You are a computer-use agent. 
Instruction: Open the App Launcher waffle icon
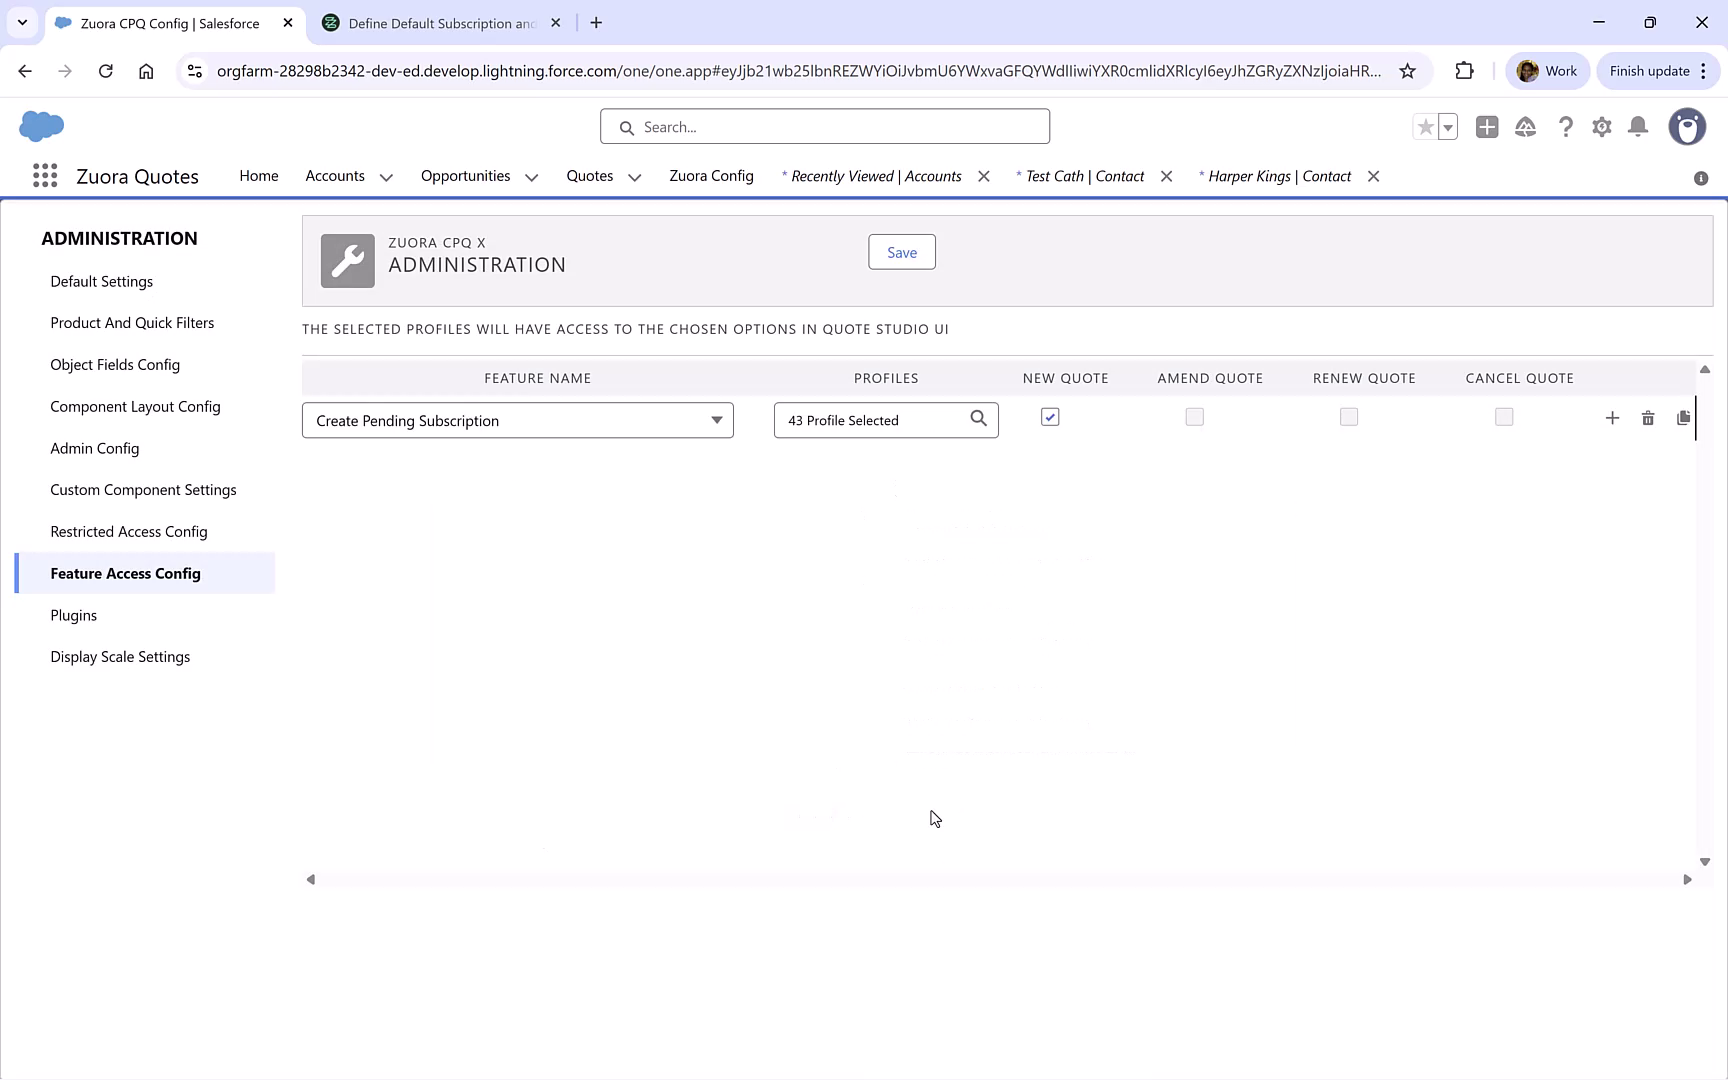[45, 175]
